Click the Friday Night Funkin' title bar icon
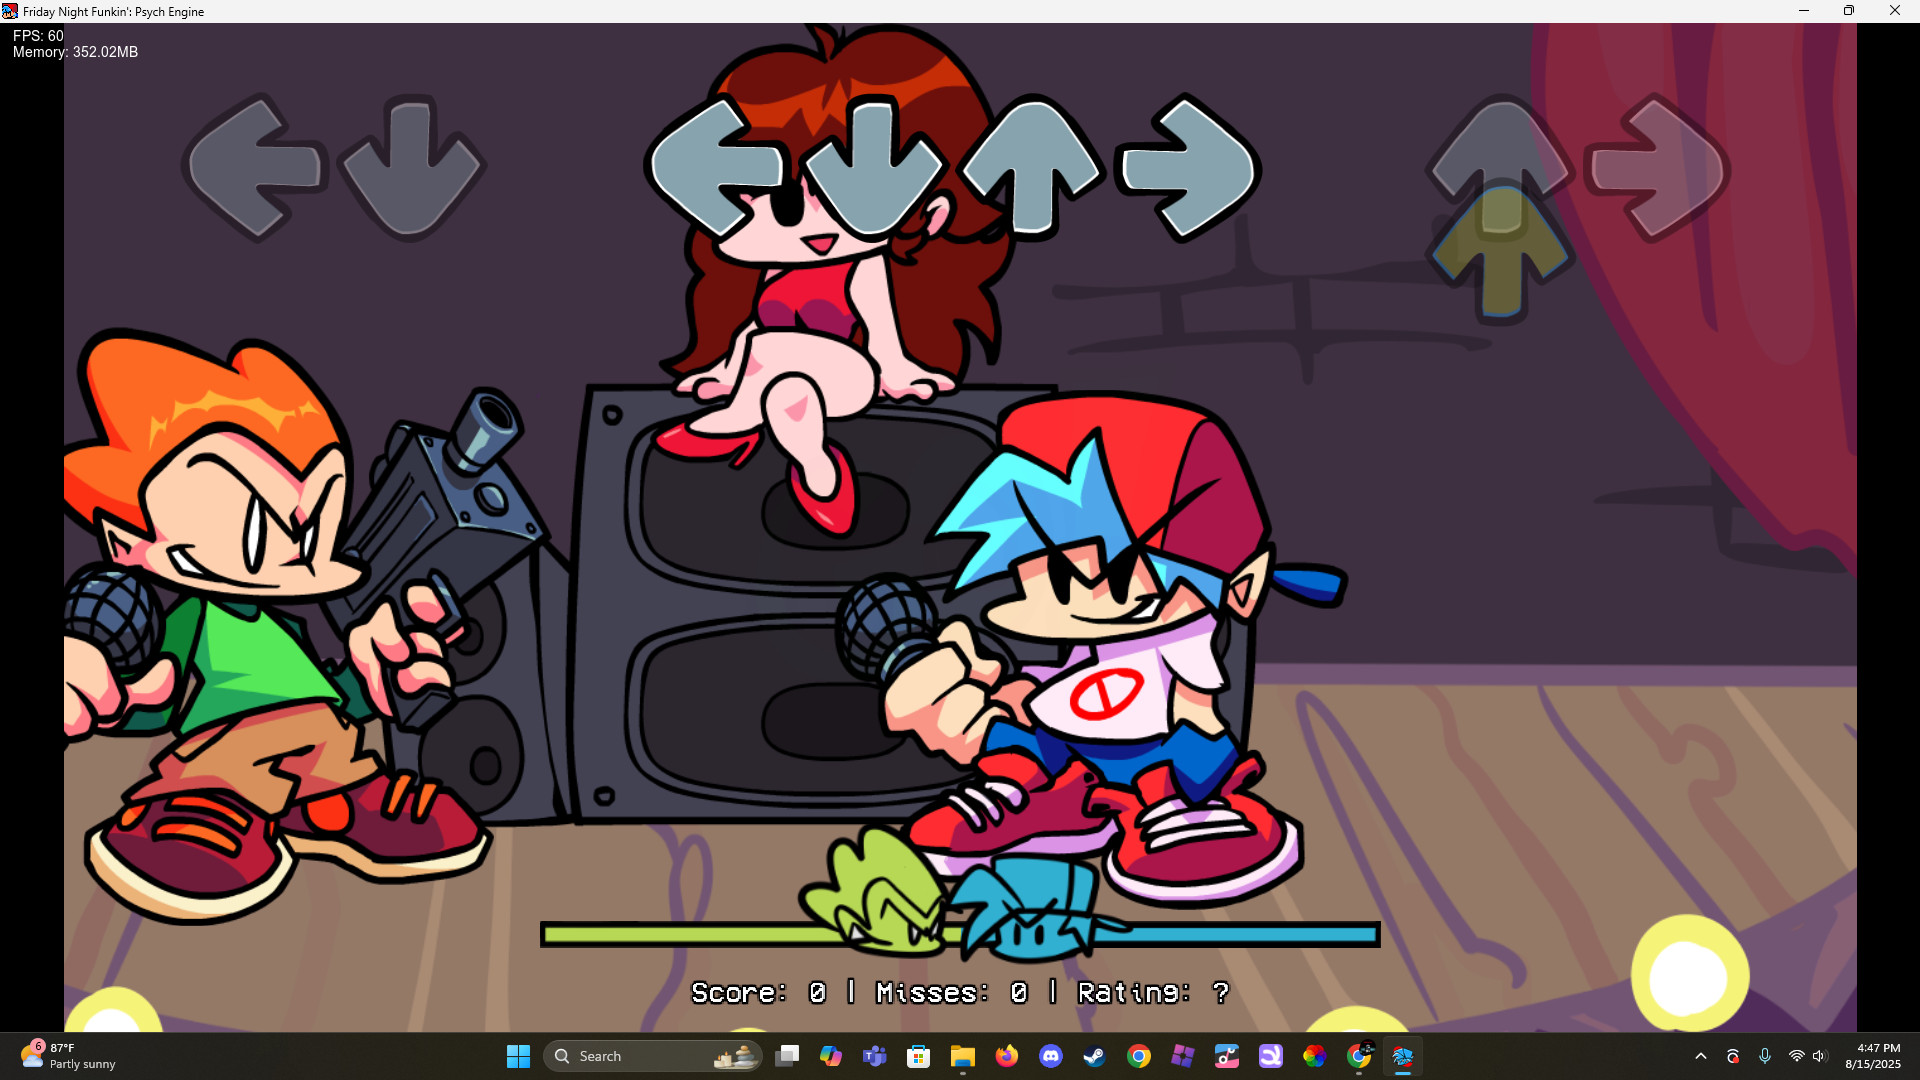Viewport: 1920px width, 1080px height. 10,11
